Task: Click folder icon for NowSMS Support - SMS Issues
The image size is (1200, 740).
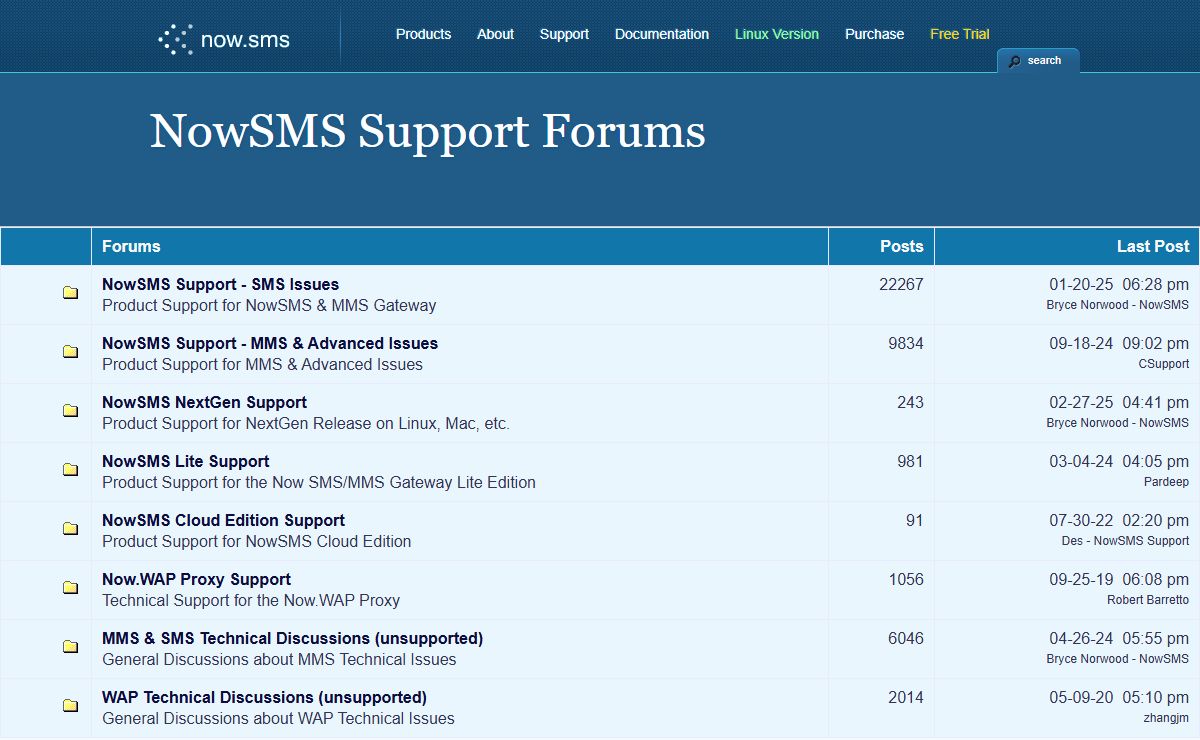Action: tap(71, 293)
